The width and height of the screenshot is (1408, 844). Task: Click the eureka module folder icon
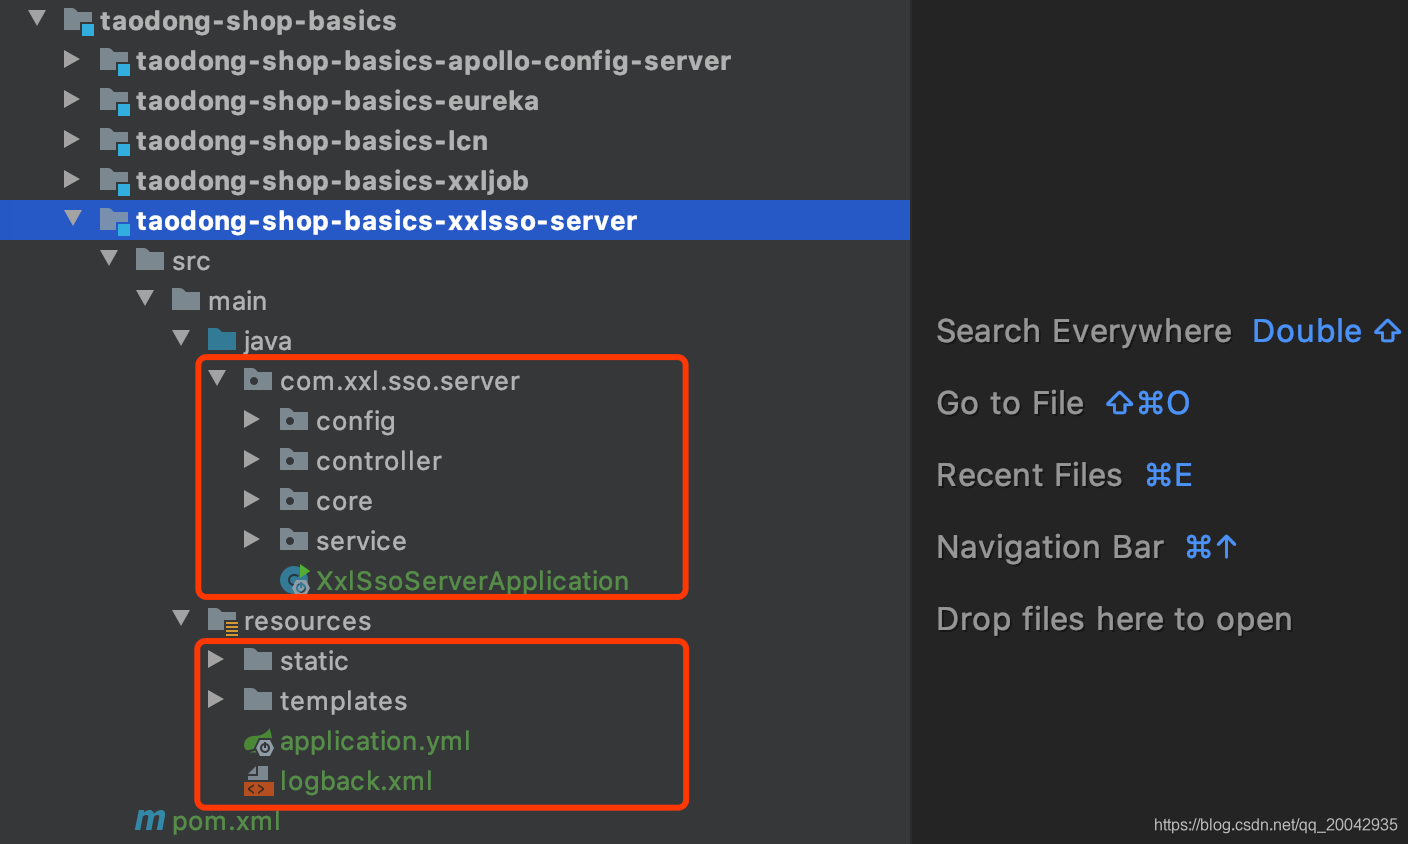(x=114, y=101)
